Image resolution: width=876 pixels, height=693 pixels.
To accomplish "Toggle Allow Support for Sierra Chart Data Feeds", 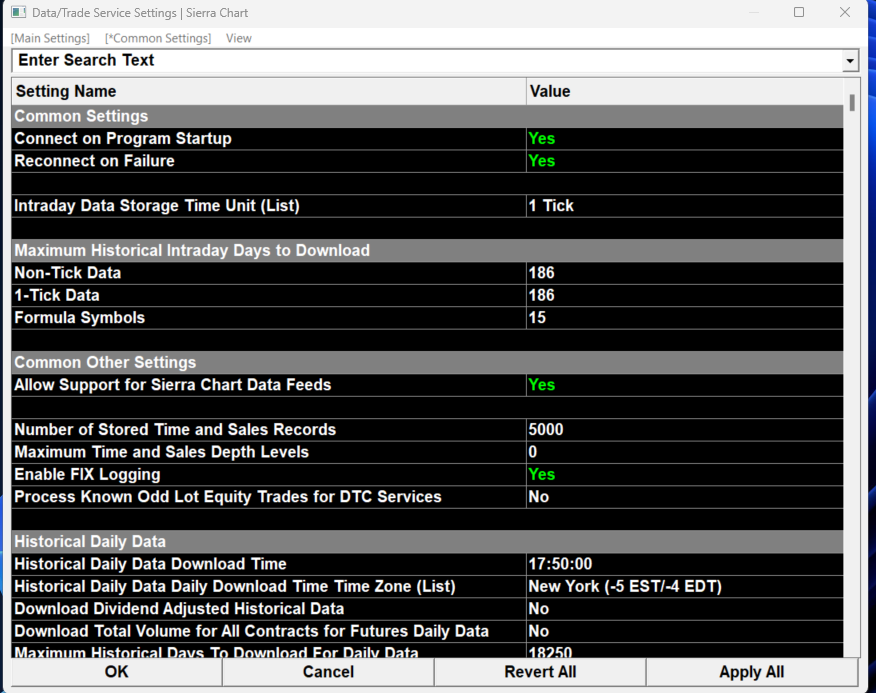I will point(684,385).
